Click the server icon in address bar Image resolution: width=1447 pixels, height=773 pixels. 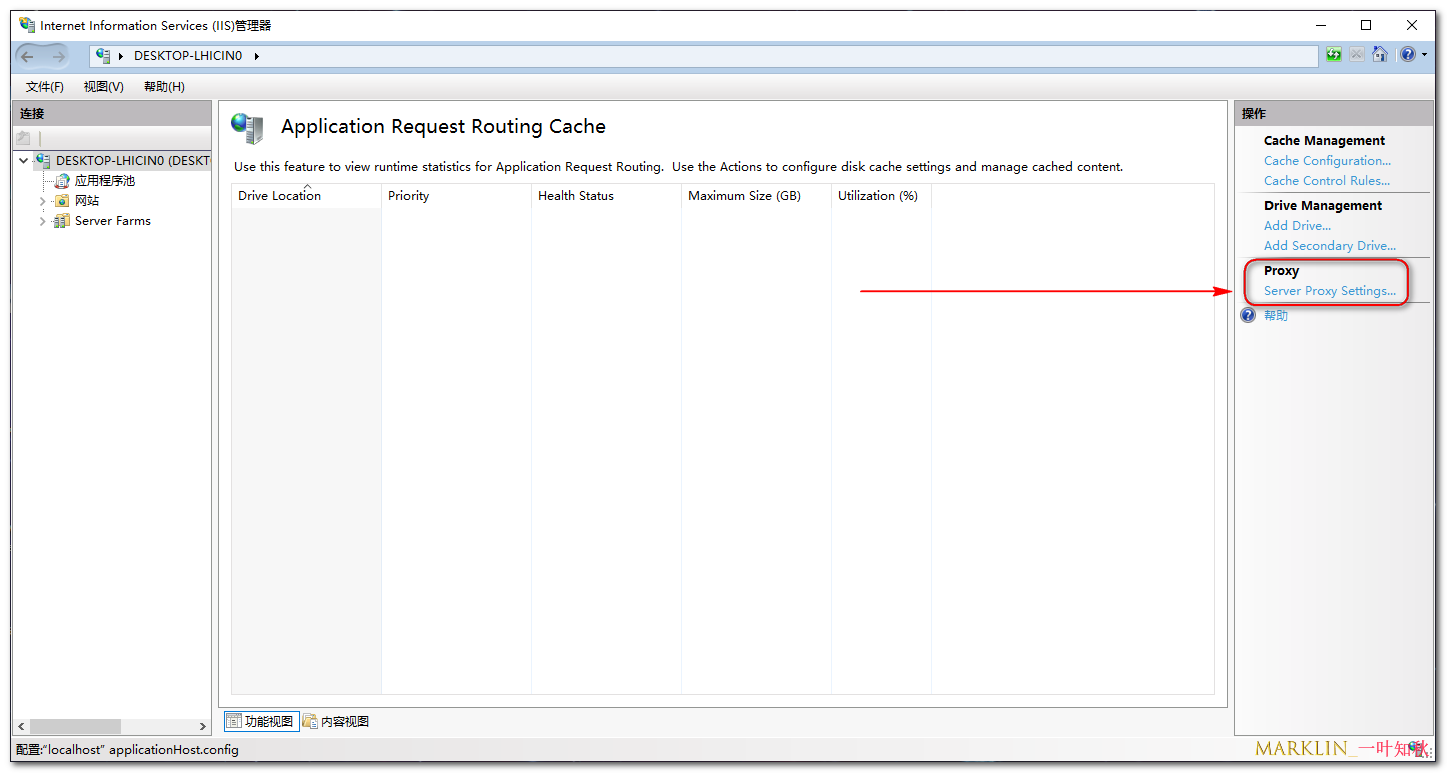pos(103,56)
